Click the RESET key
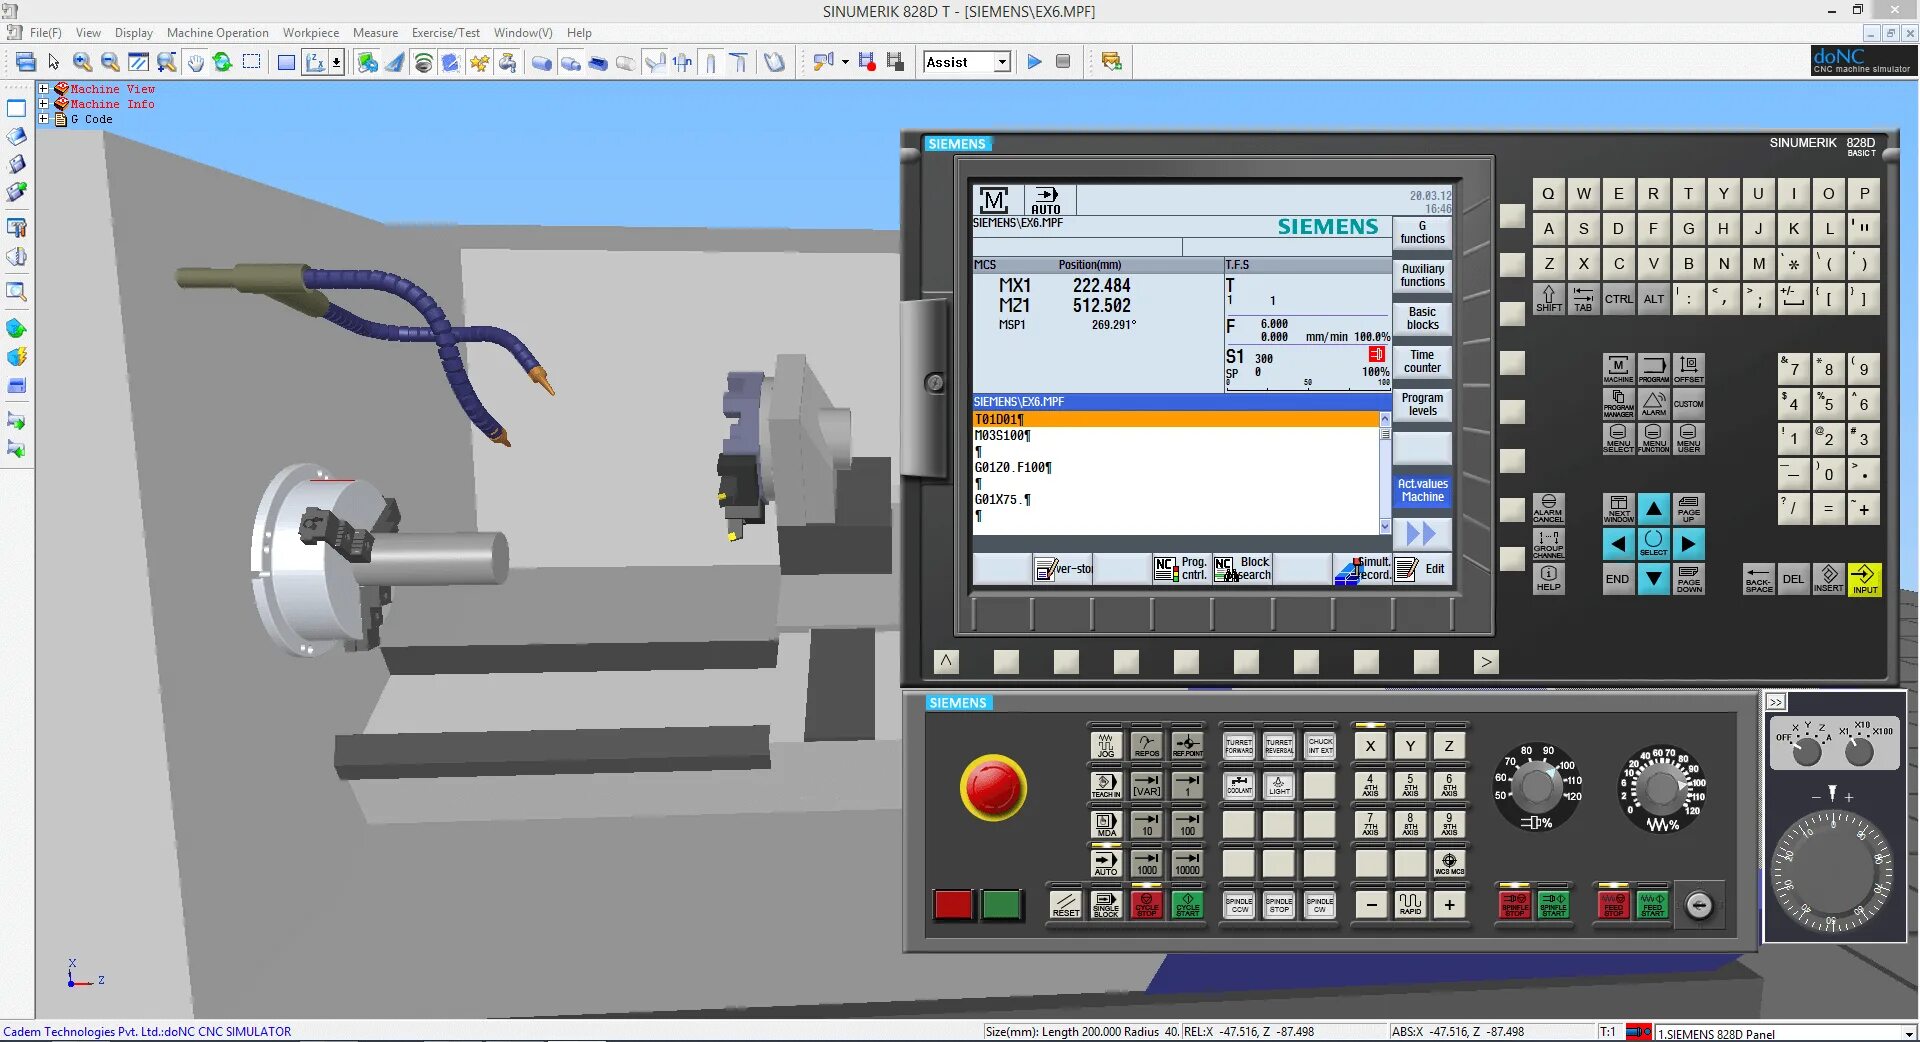The image size is (1920, 1042). pyautogui.click(x=1066, y=904)
